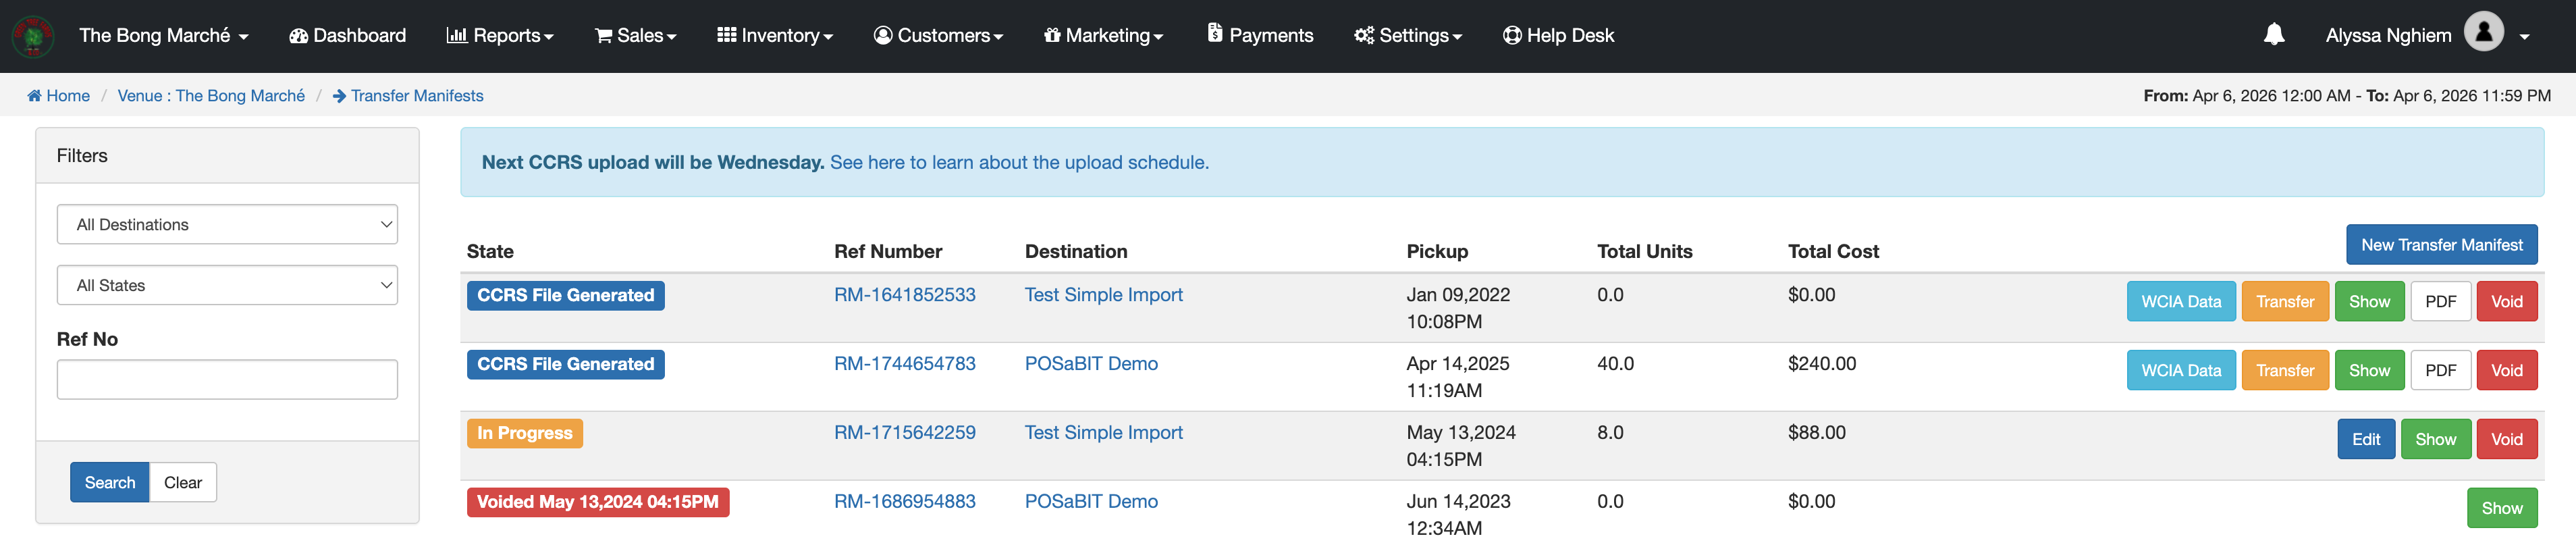Open manifest RM-1744654783 link

[904, 364]
